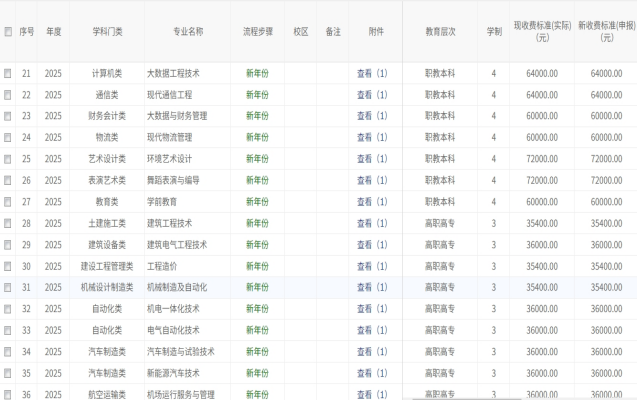
Task: Click 新年份 flow step for 学前教育
Action: (x=257, y=202)
